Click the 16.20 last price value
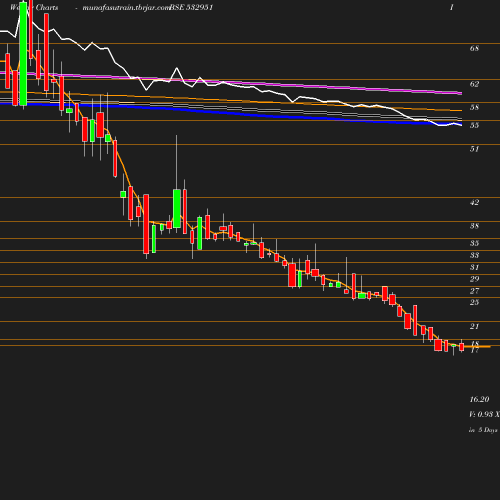Image resolution: width=500 pixels, height=500 pixels. point(479,399)
